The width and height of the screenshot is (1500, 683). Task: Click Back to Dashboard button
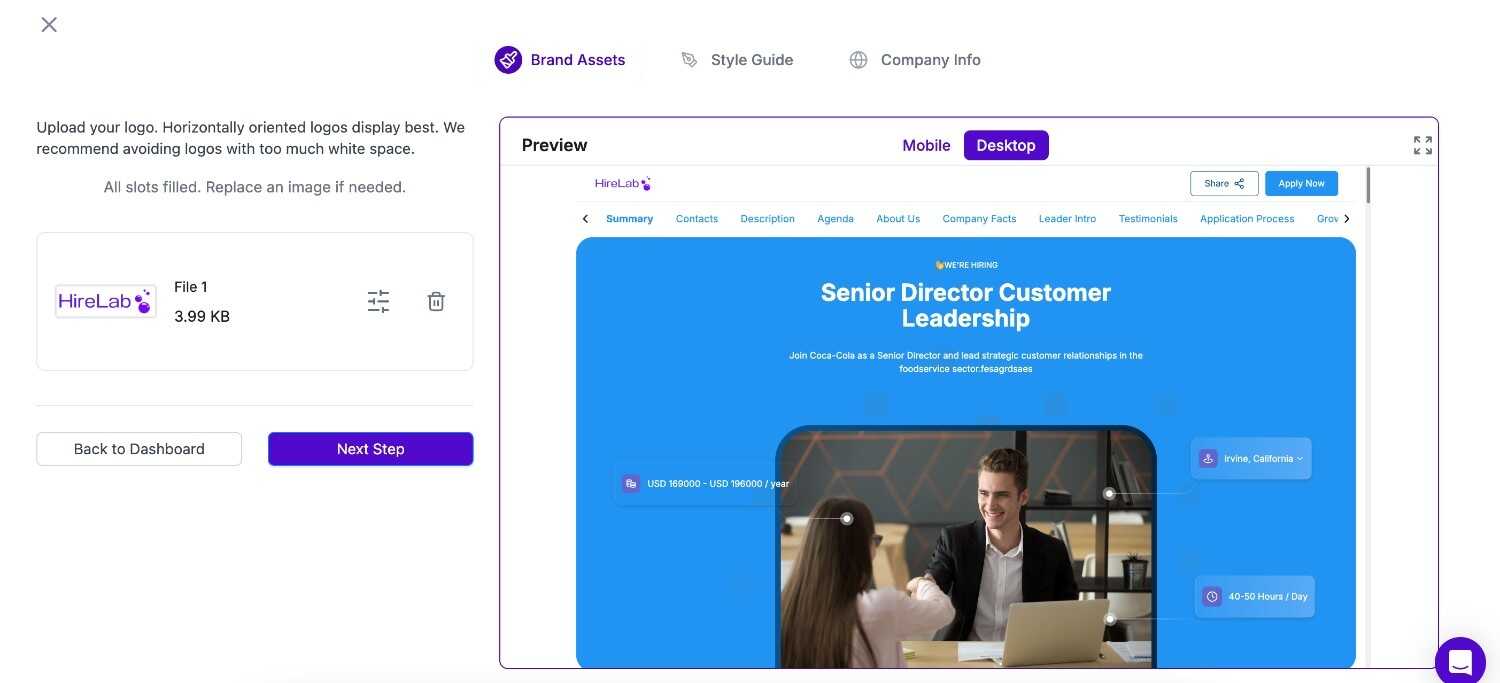click(139, 449)
